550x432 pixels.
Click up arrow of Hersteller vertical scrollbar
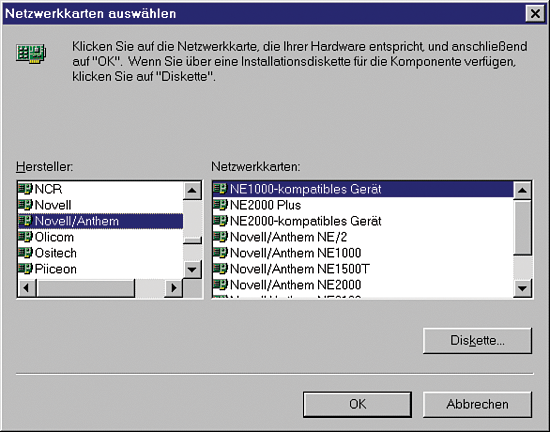coord(192,191)
